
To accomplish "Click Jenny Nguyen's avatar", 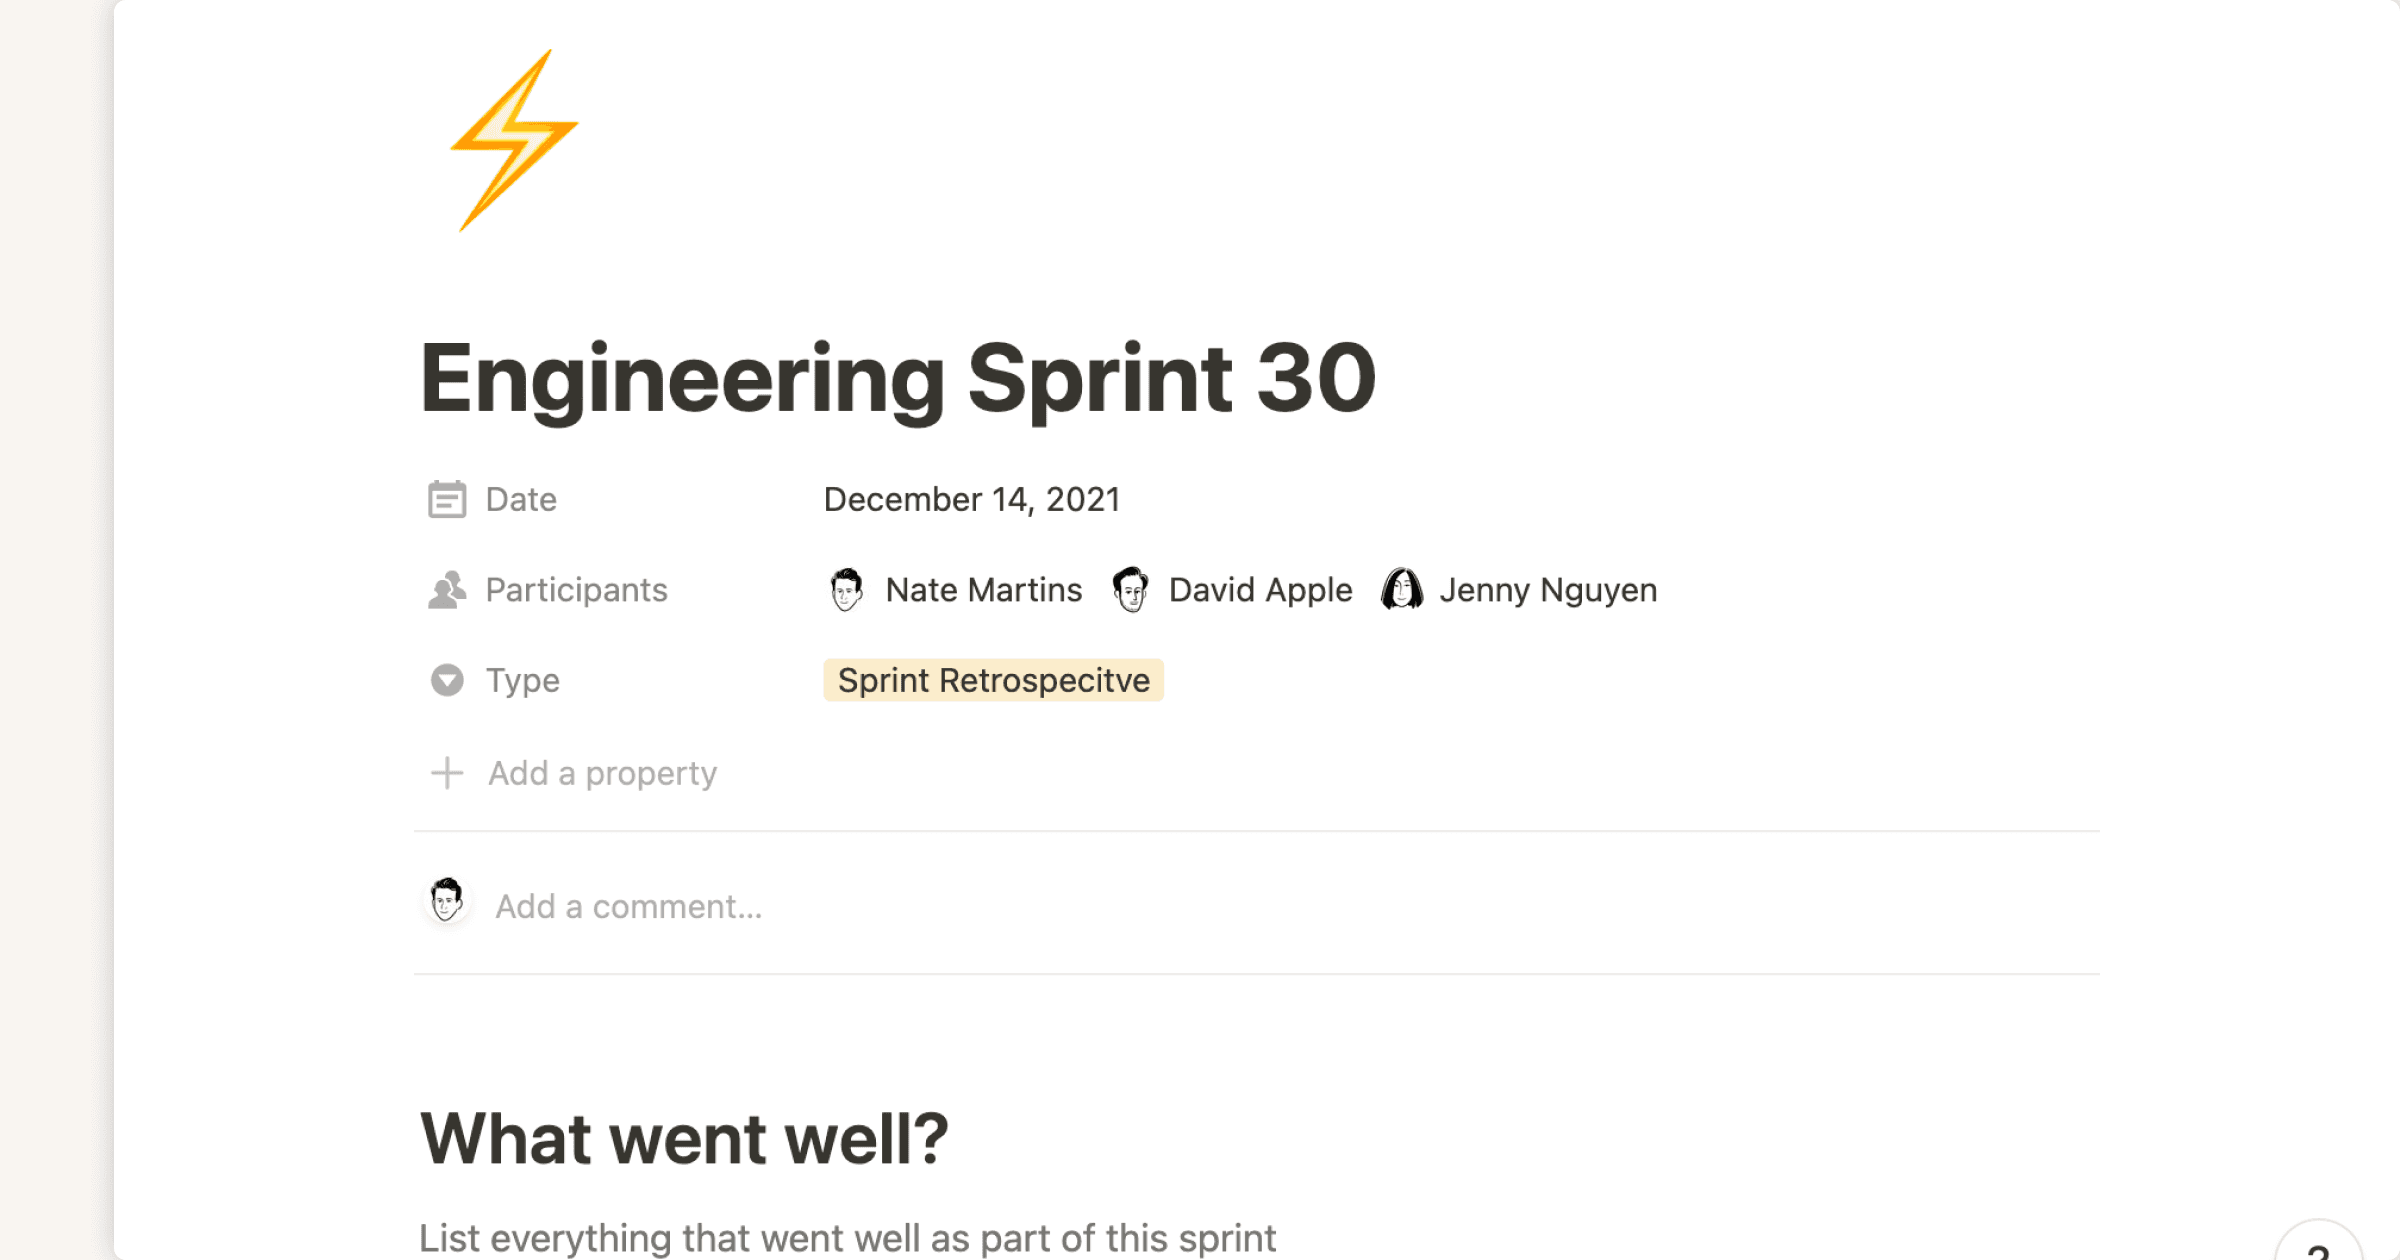I will [x=1402, y=589].
